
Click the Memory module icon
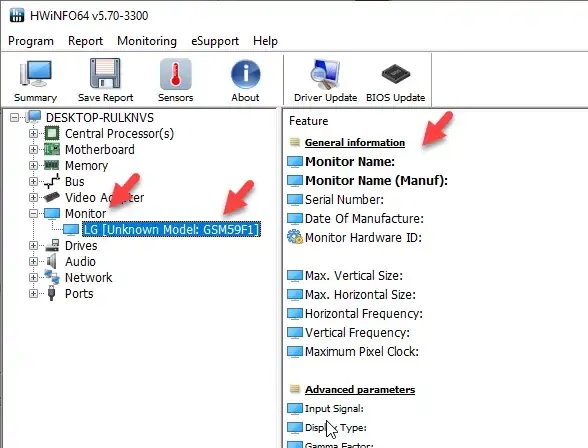pos(52,165)
